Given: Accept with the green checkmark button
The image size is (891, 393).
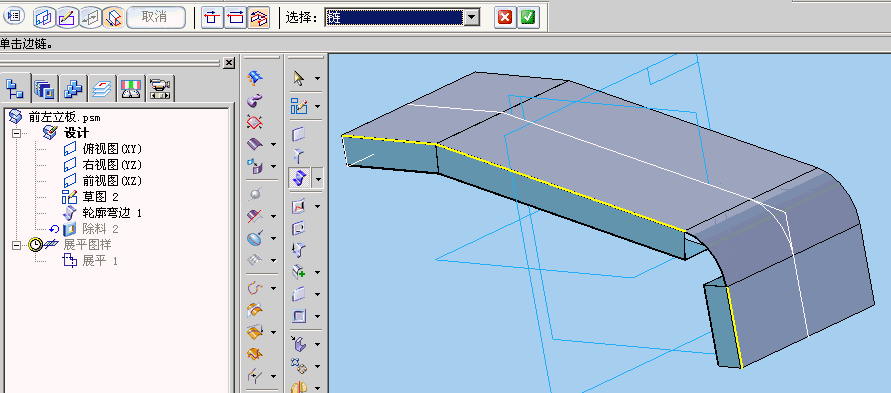Looking at the screenshot, I should 528,18.
